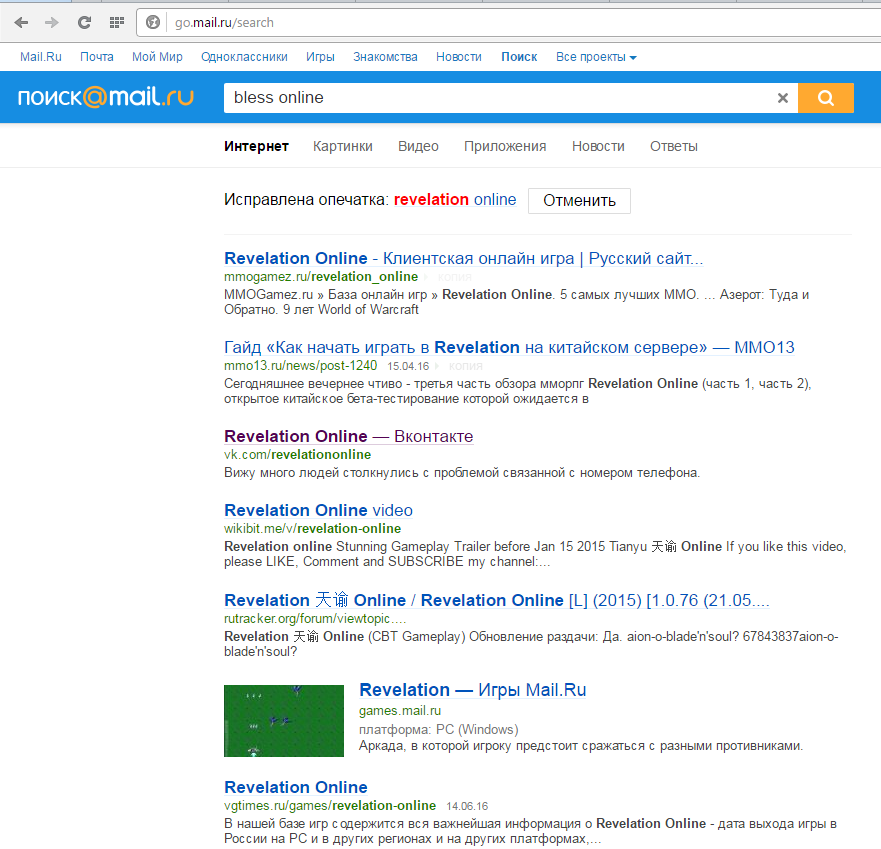Screen dimensions: 881x849
Task: Open копия link beside mmo13.ru result
Action: [x=466, y=366]
